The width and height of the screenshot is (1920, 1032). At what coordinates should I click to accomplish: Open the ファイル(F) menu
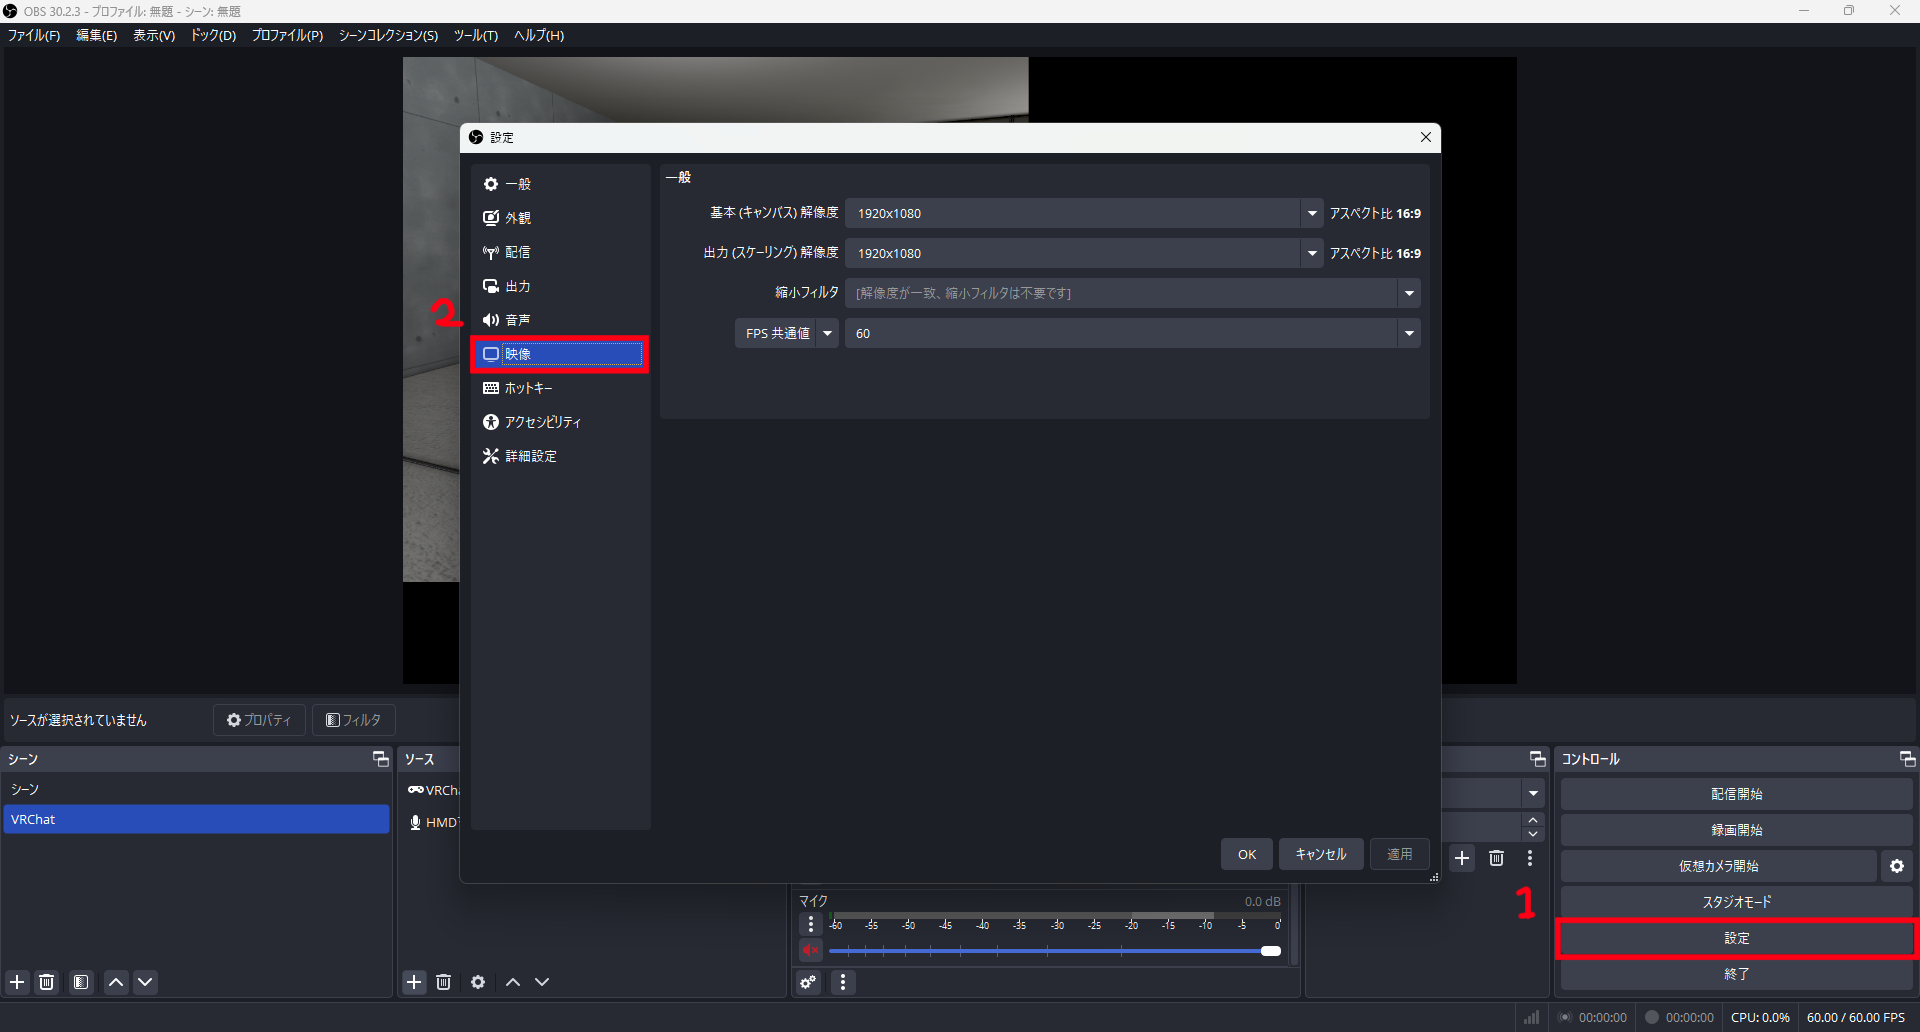pos(33,35)
